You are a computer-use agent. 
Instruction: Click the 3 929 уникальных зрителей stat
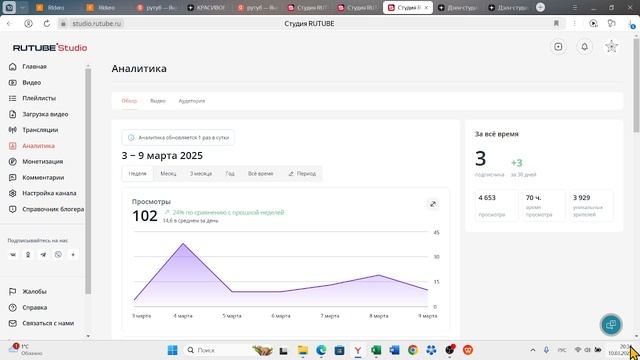point(591,206)
